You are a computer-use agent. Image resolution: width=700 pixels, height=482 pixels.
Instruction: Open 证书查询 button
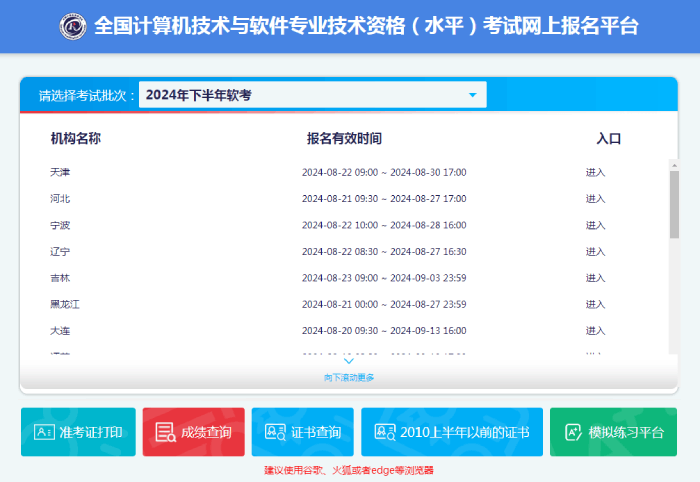[302, 432]
